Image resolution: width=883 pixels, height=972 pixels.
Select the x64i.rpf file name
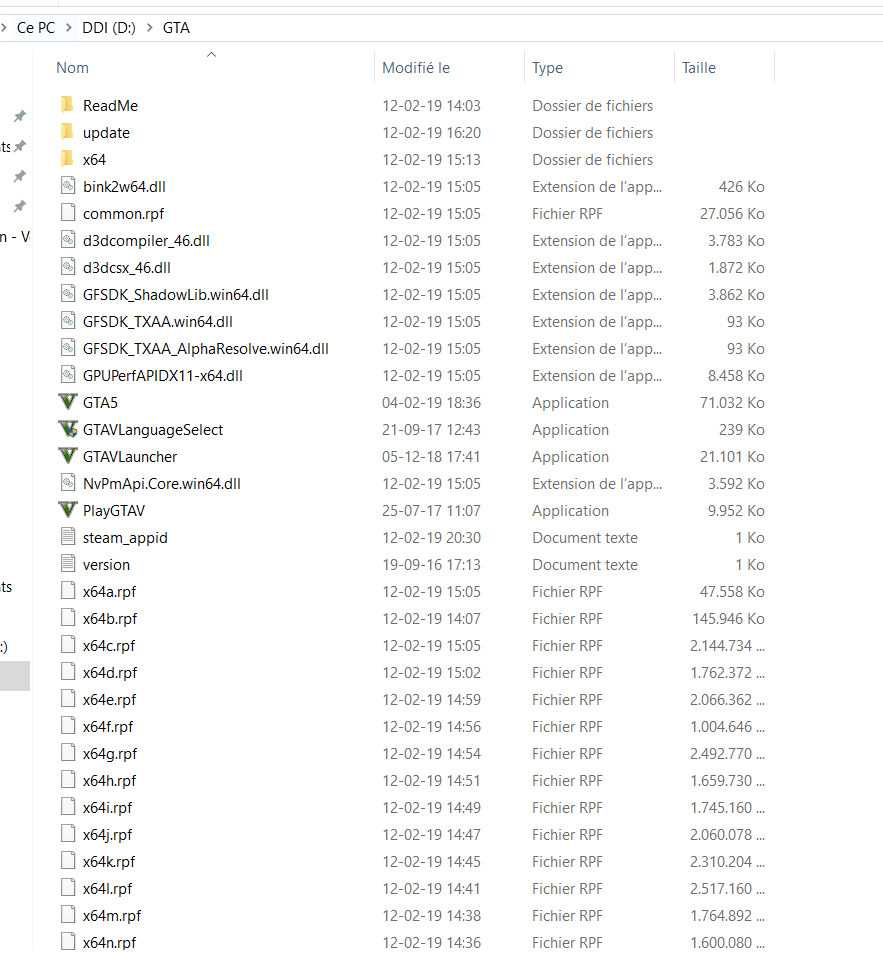coord(107,808)
